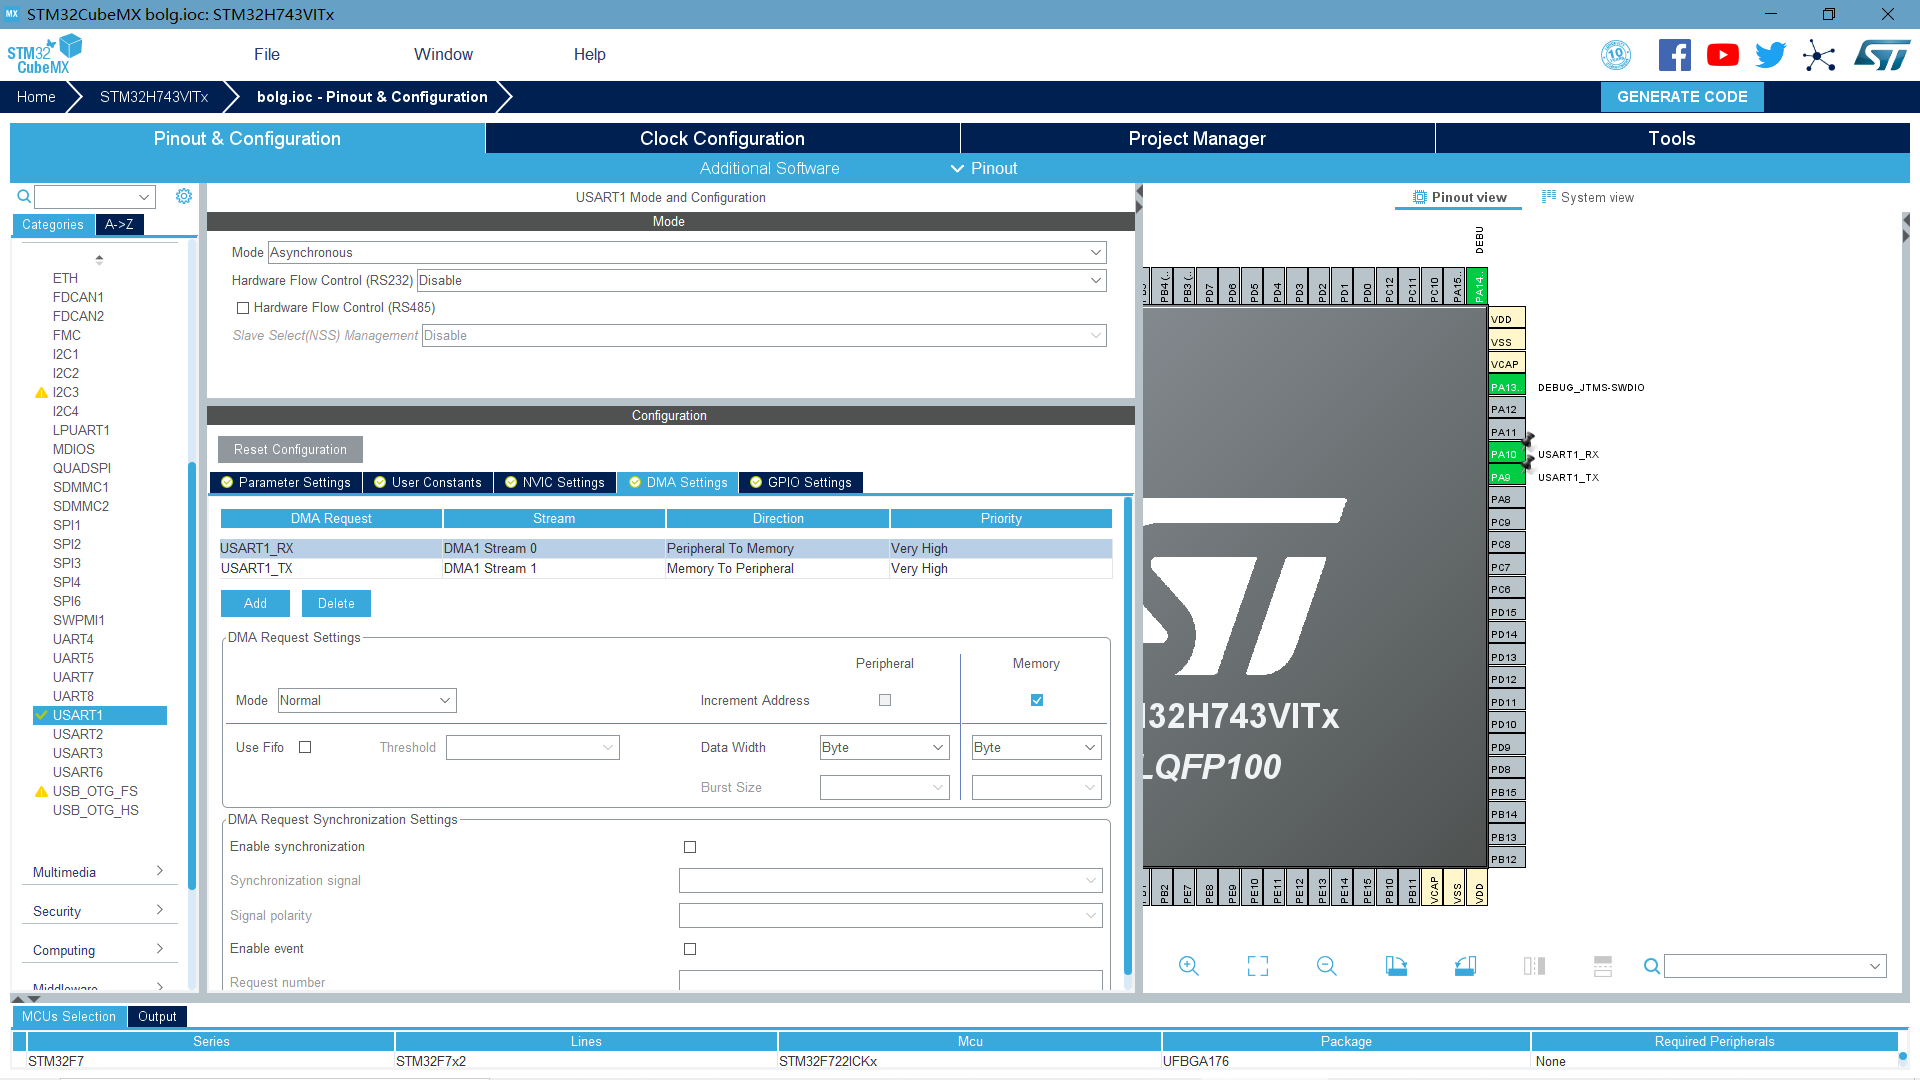This screenshot has height=1080, width=1920.
Task: Enable the Use Fifo checkbox
Action: (305, 747)
